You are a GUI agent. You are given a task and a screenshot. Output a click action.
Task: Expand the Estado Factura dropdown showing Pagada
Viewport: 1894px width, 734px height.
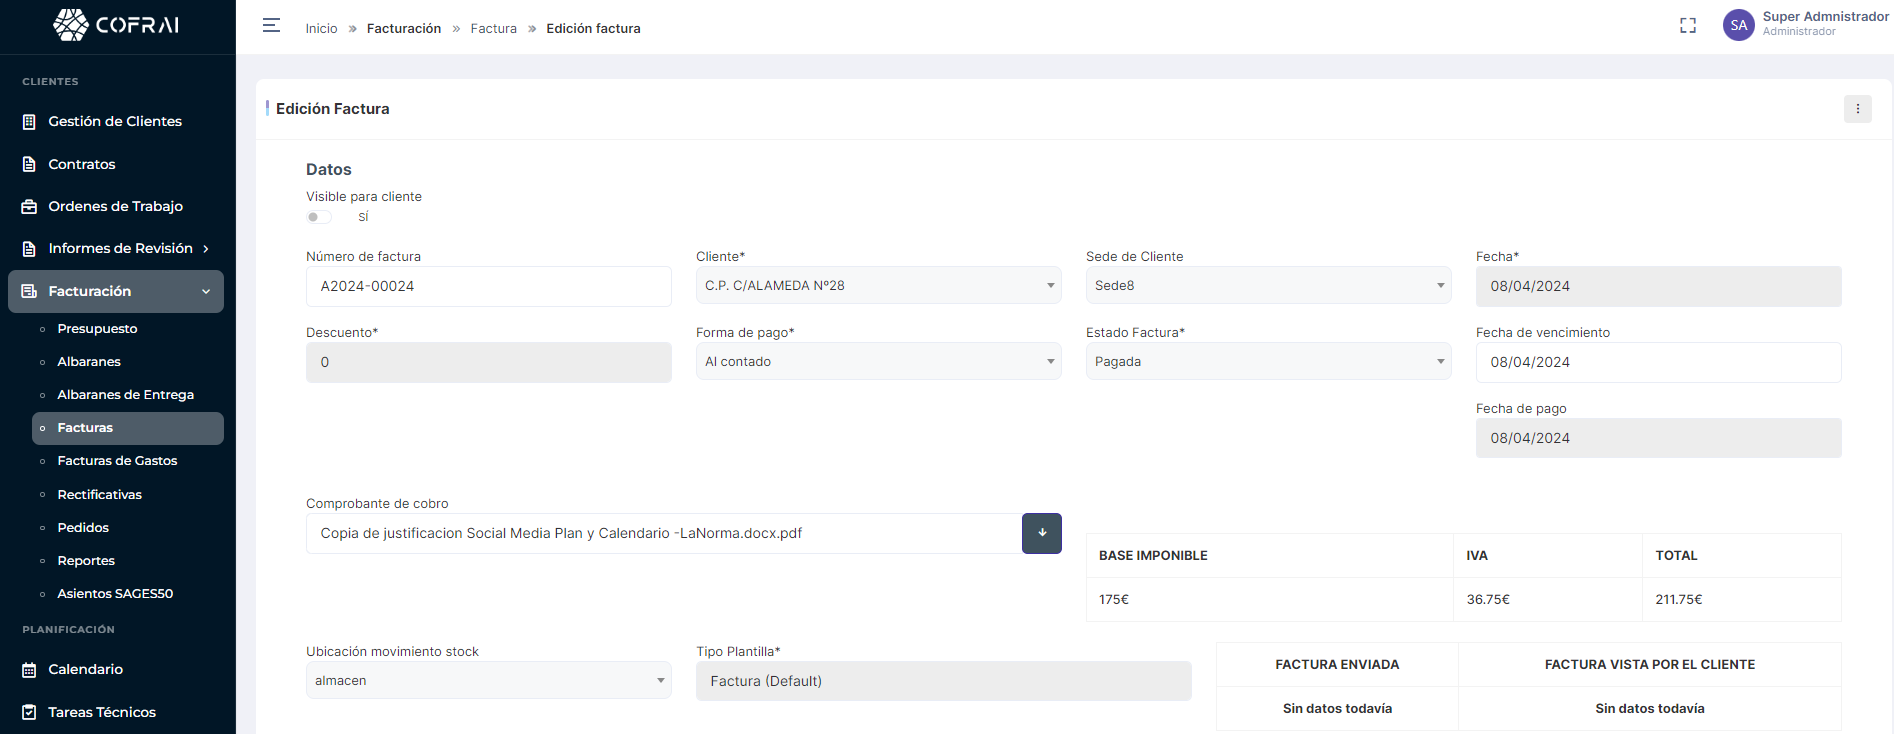[x=1268, y=362]
